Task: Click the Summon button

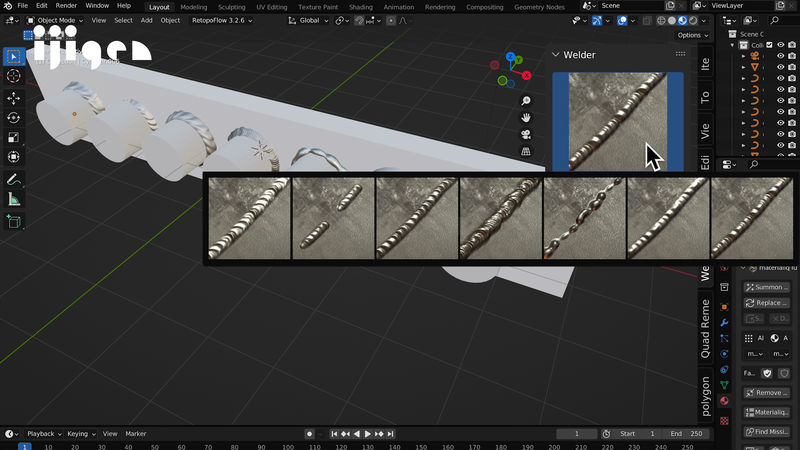Action: click(766, 287)
